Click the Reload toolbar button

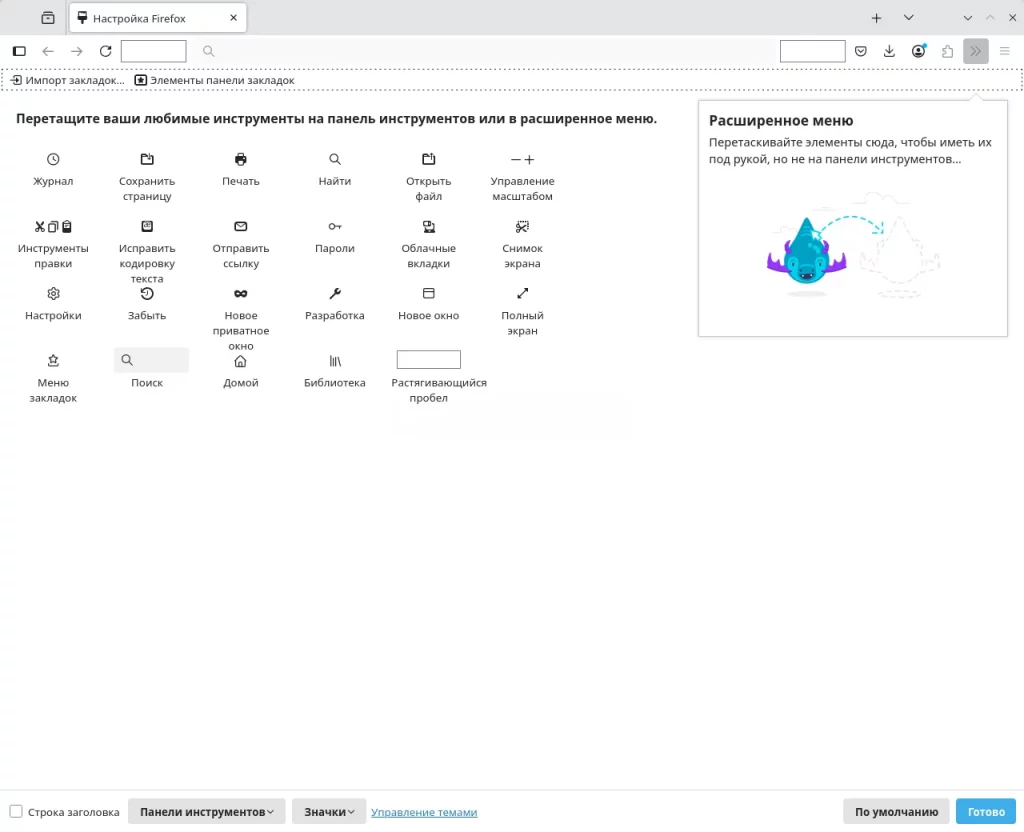pos(105,51)
